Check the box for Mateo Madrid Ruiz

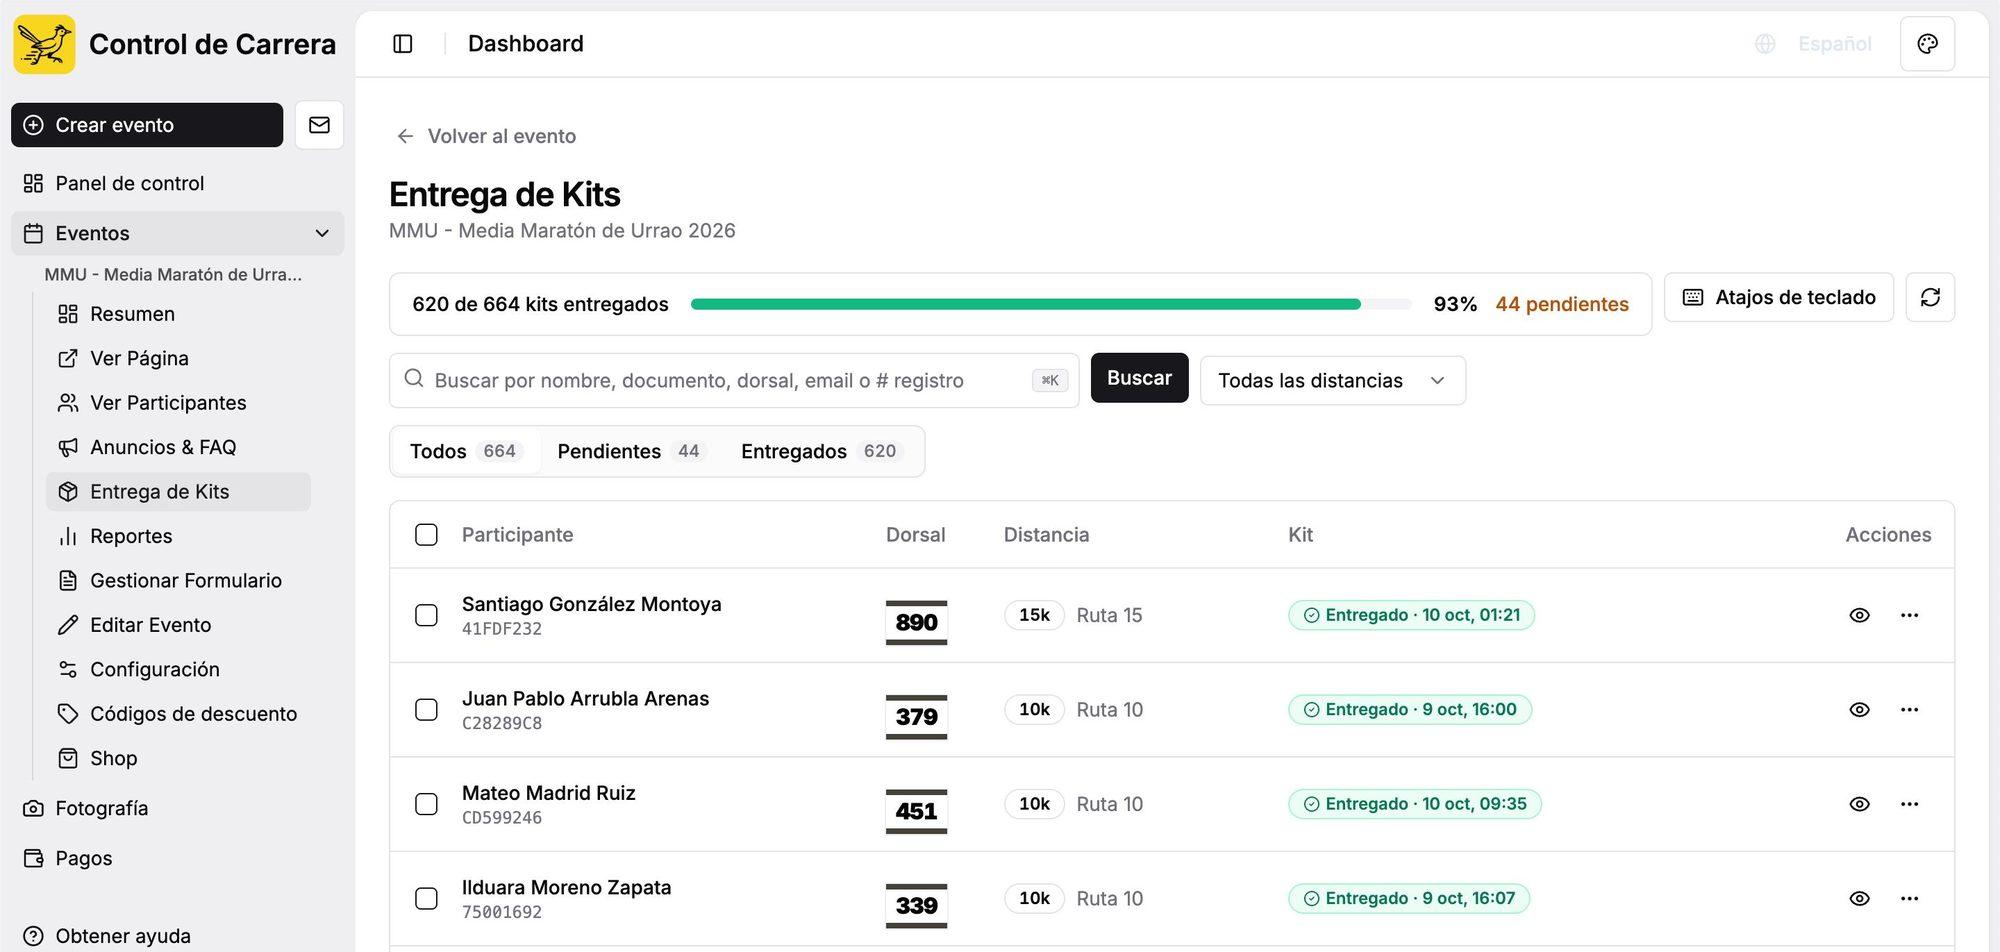[426, 804]
